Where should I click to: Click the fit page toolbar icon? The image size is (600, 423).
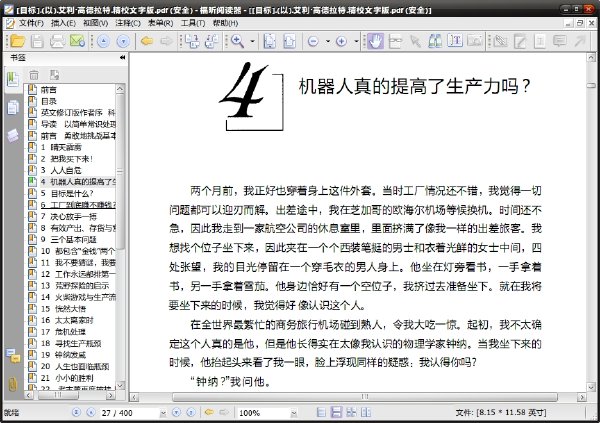(270, 41)
